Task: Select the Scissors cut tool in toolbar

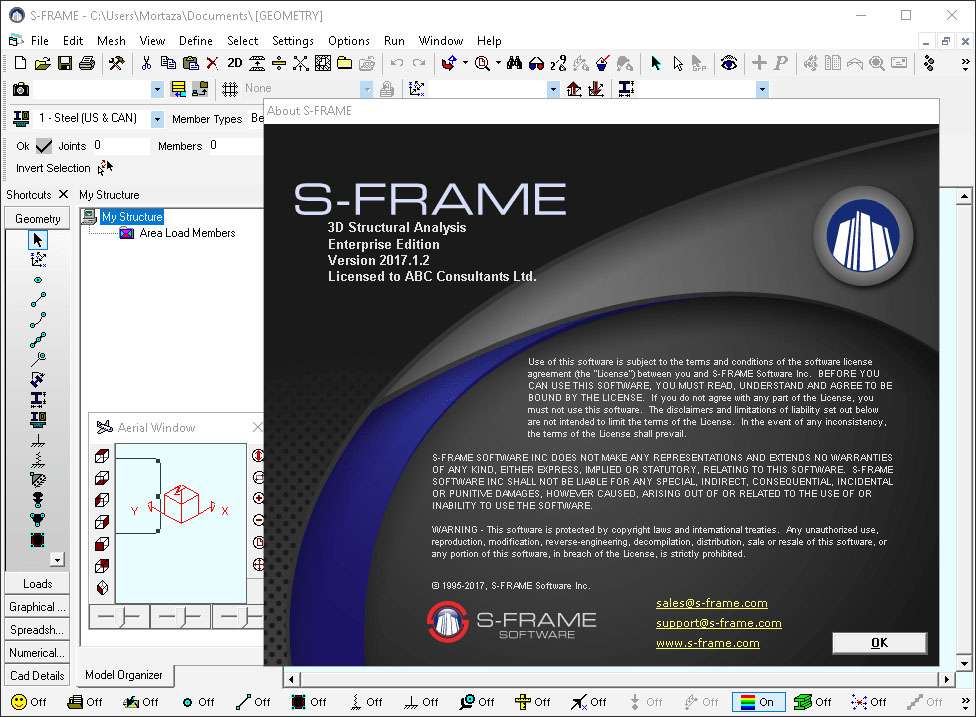Action: pos(147,63)
